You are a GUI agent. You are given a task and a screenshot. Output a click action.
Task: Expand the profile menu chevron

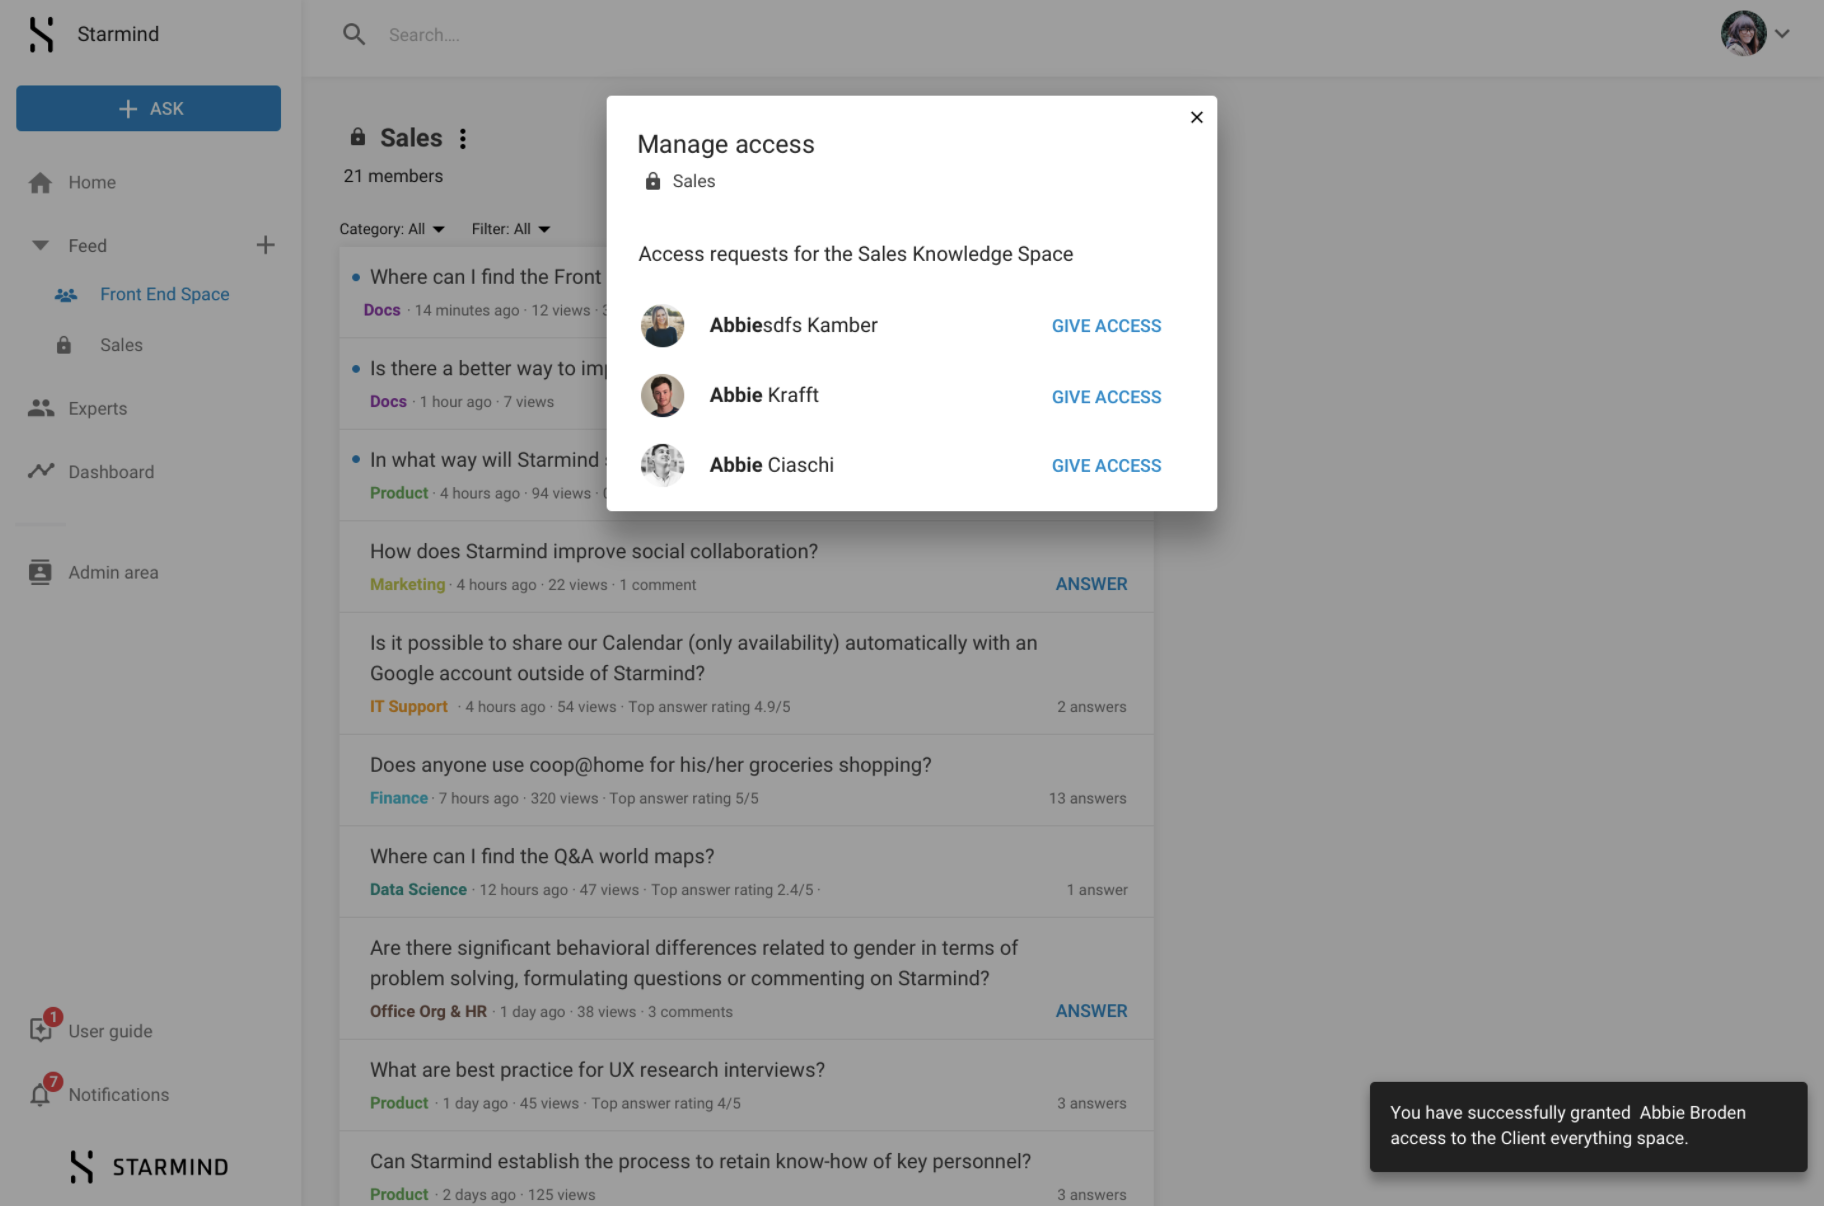click(x=1783, y=34)
